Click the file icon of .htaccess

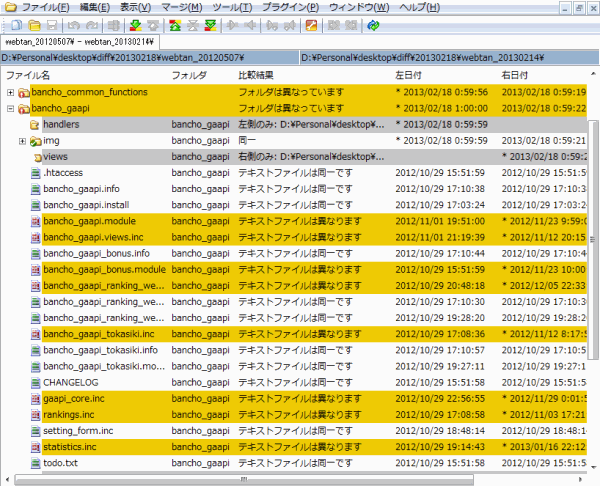pyautogui.click(x=35, y=173)
